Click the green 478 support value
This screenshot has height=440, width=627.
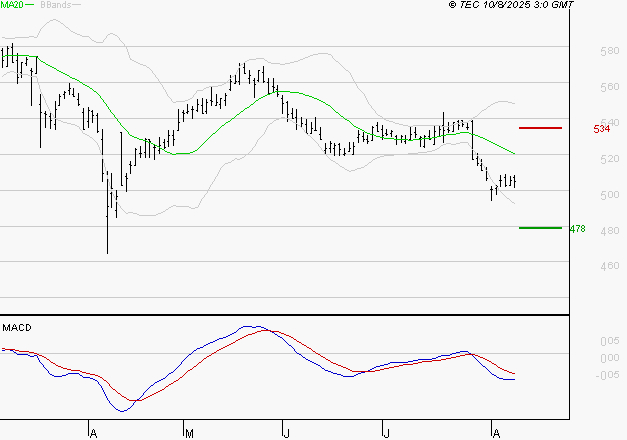tap(577, 229)
